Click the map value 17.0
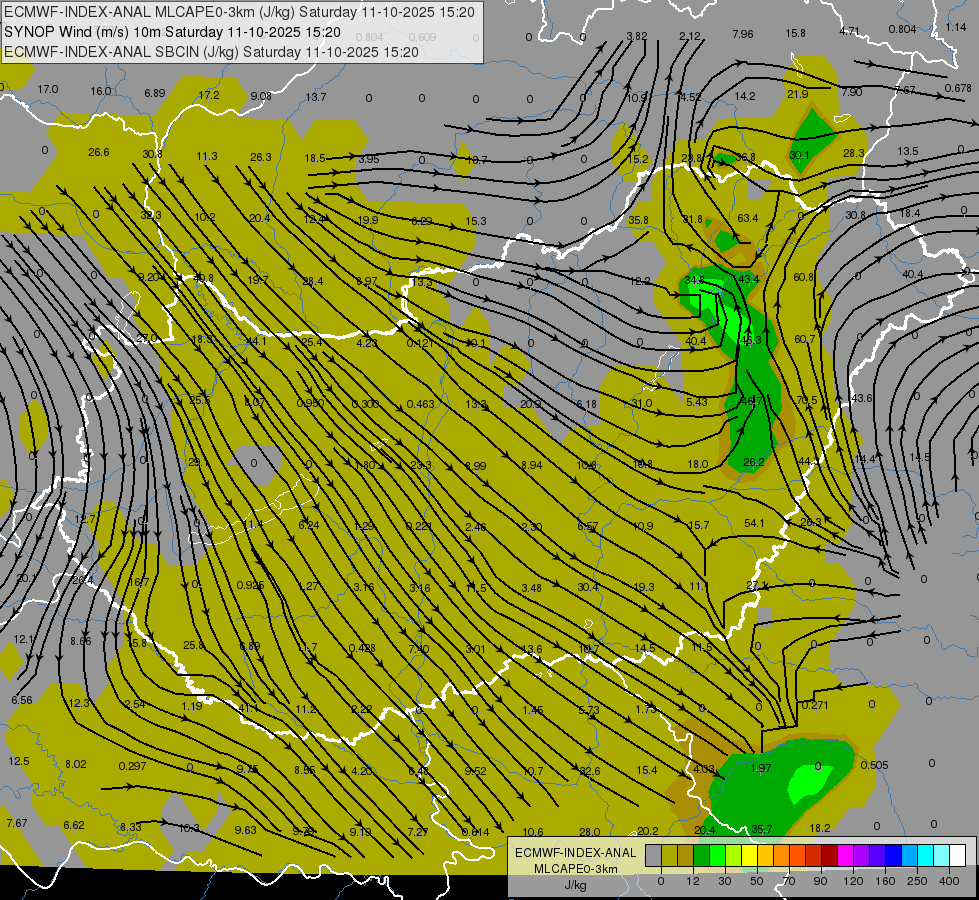Screen dimensions: 979x900 tap(47, 89)
